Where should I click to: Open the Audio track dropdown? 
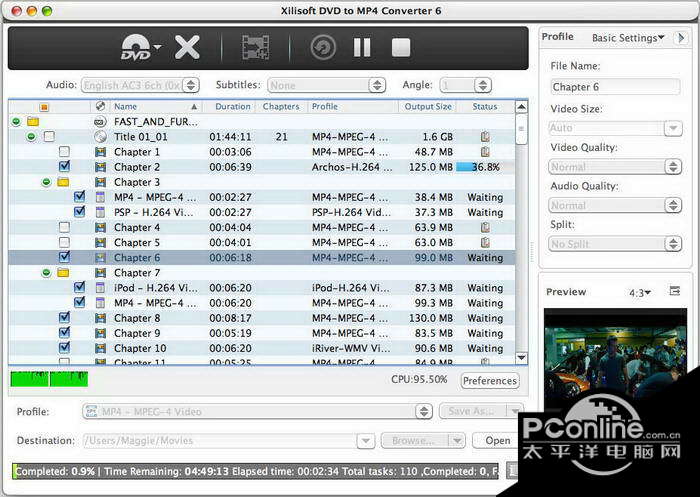point(140,85)
